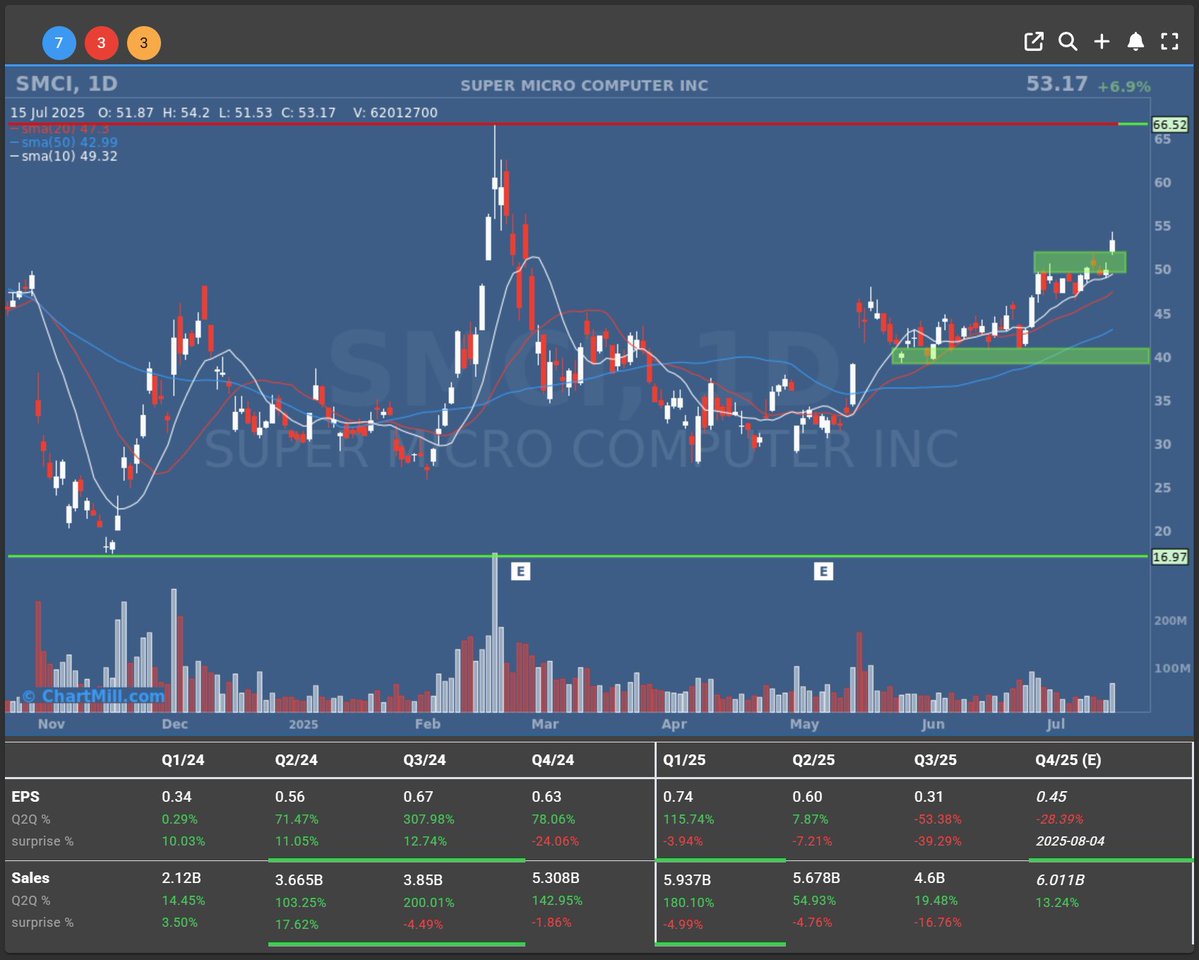Click the Q2/24 column header
This screenshot has height=960, width=1199.
pos(296,760)
